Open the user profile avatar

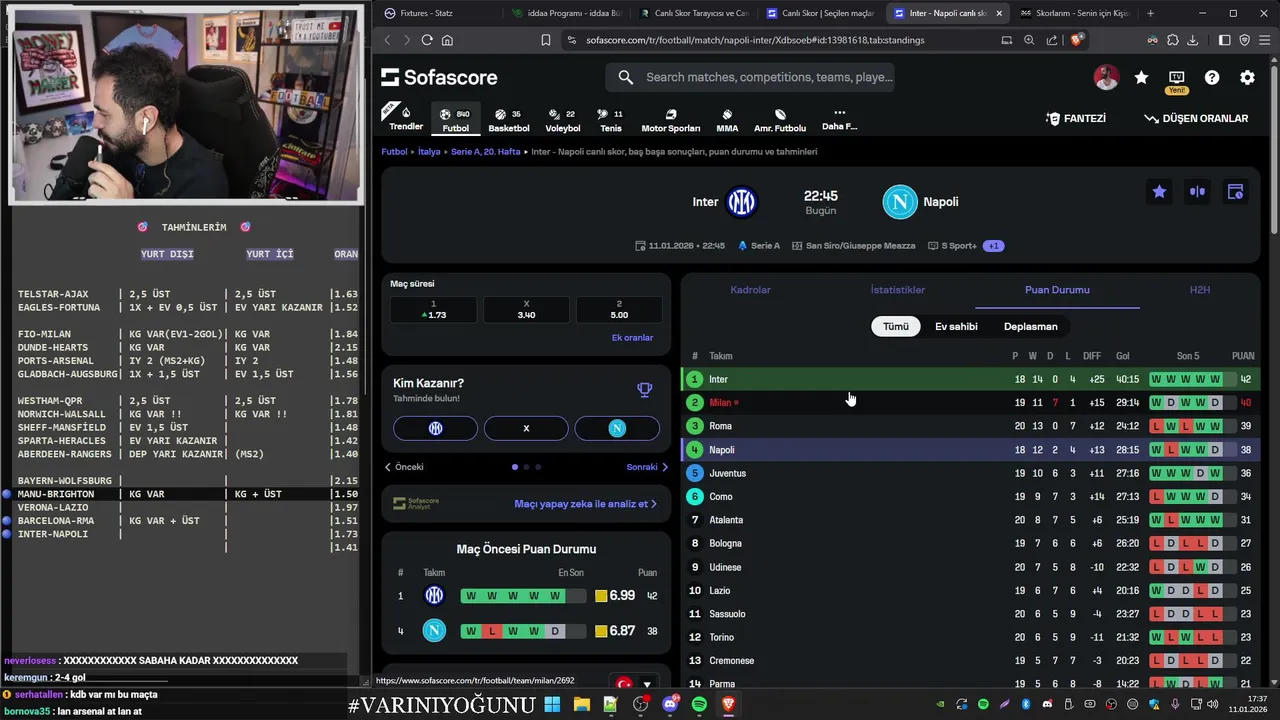1106,77
